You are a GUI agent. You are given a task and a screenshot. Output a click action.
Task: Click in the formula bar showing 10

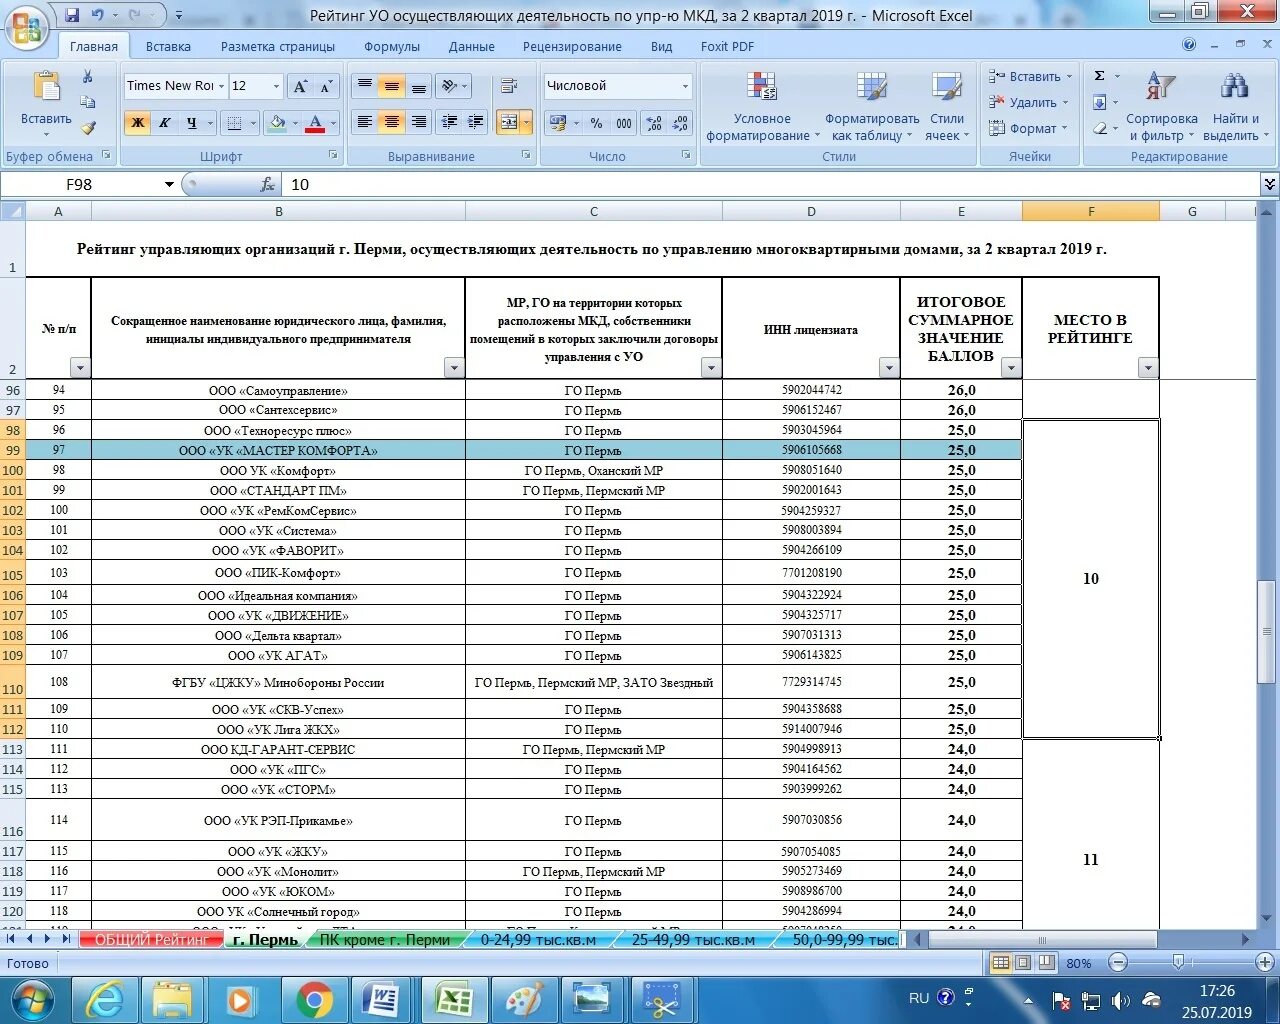770,185
